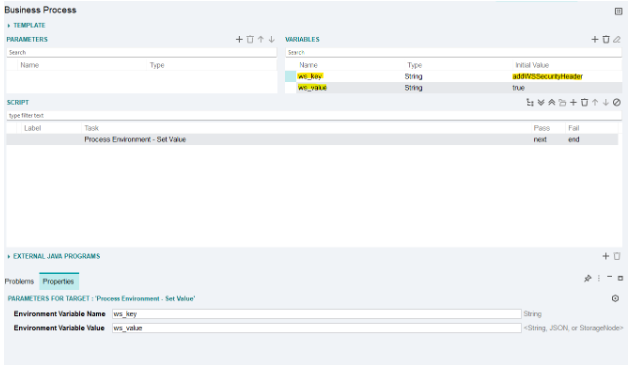Click the circular help icon for target parameters

615,298
